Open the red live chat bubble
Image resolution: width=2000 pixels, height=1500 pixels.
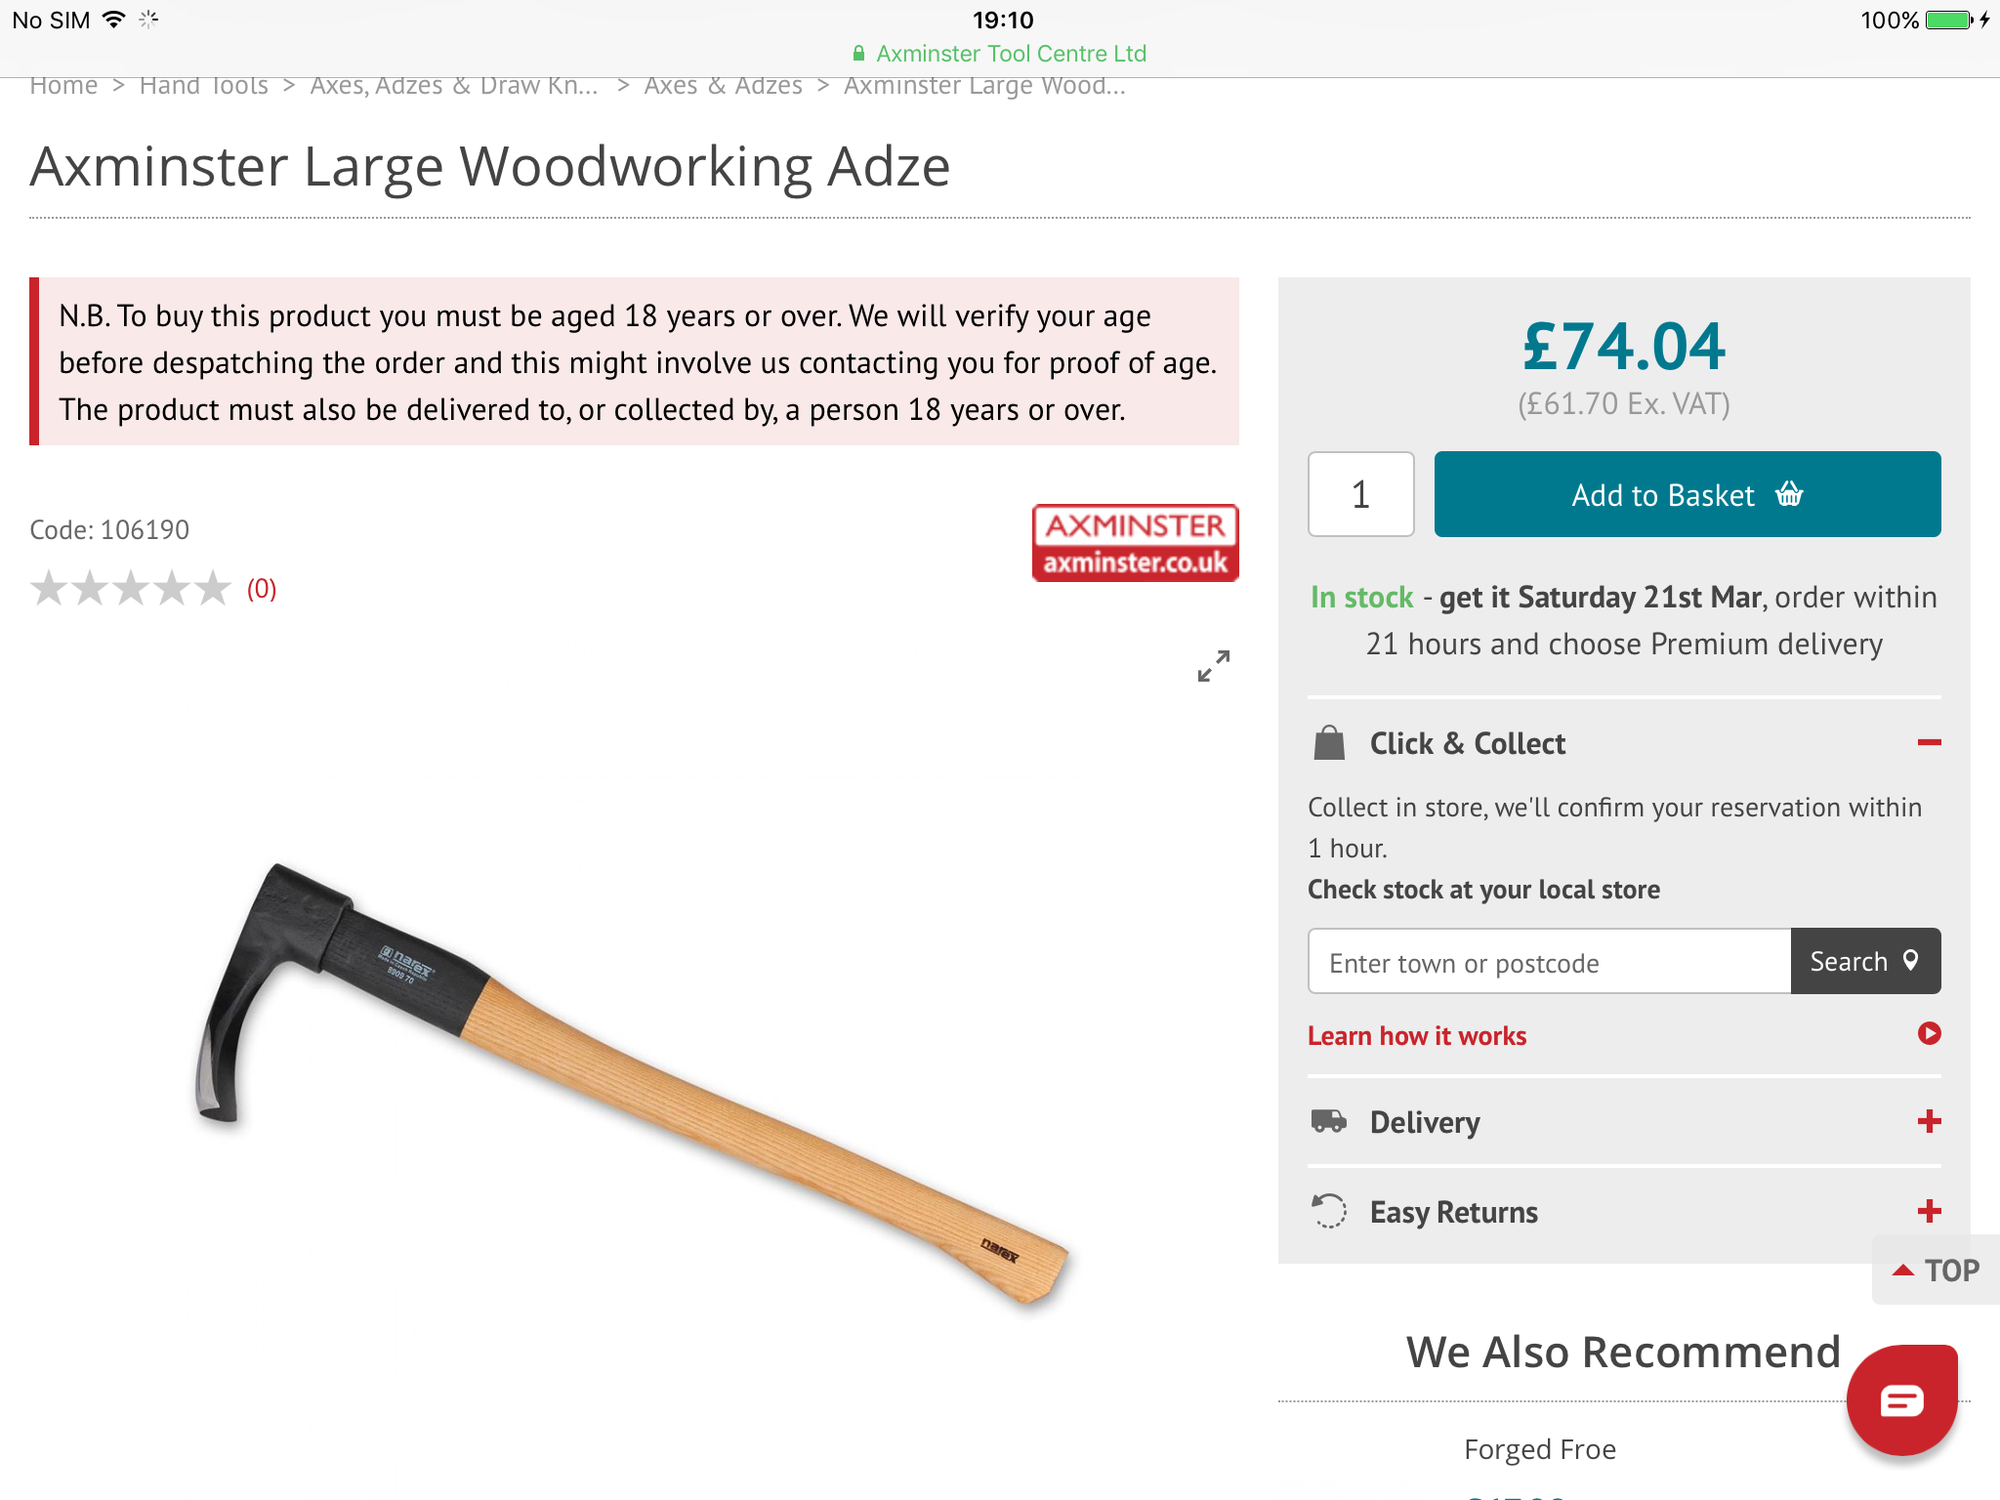pyautogui.click(x=1901, y=1400)
